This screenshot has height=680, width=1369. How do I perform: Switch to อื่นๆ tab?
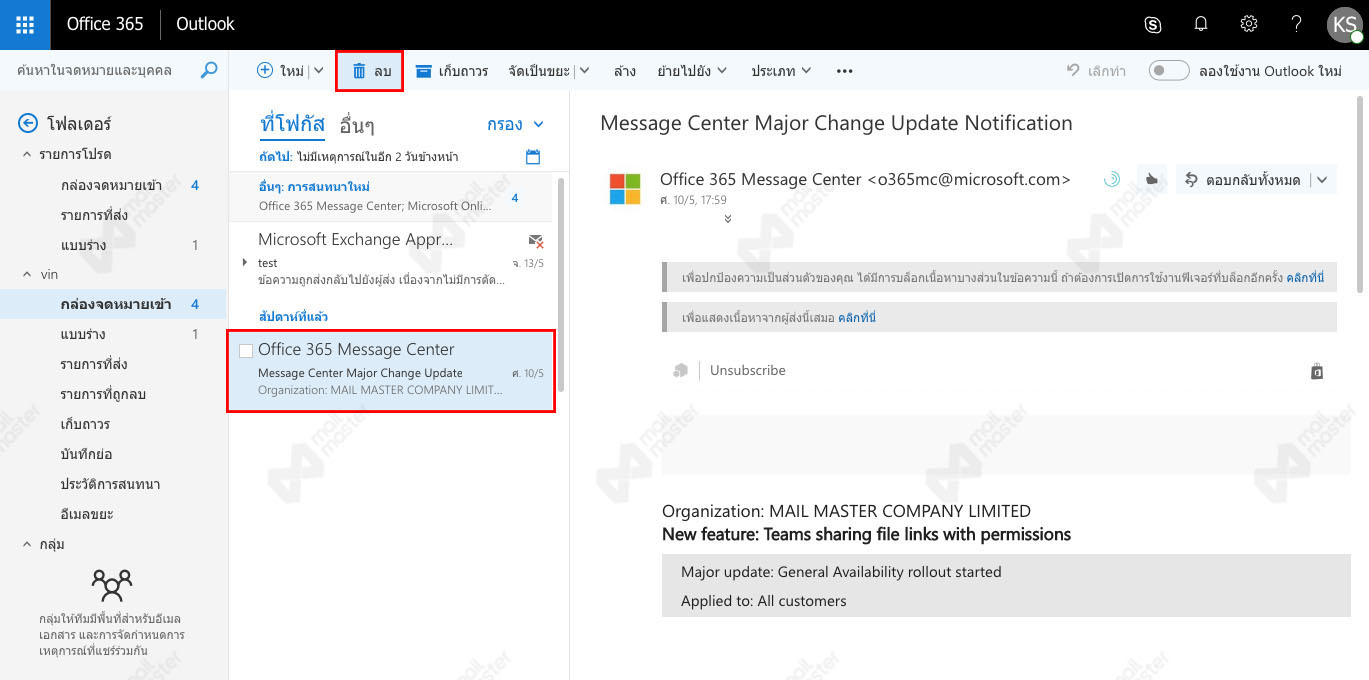point(357,125)
